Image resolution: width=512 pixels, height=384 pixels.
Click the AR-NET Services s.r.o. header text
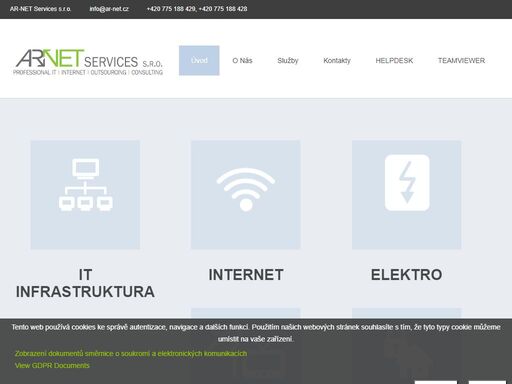pos(40,9)
